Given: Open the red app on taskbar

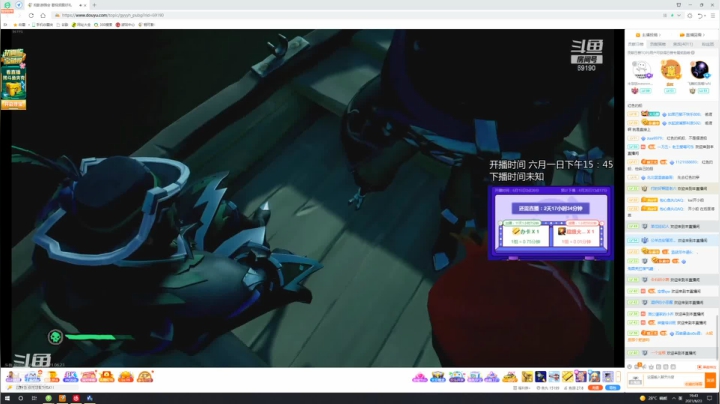Looking at the screenshot, I should coord(76,398).
